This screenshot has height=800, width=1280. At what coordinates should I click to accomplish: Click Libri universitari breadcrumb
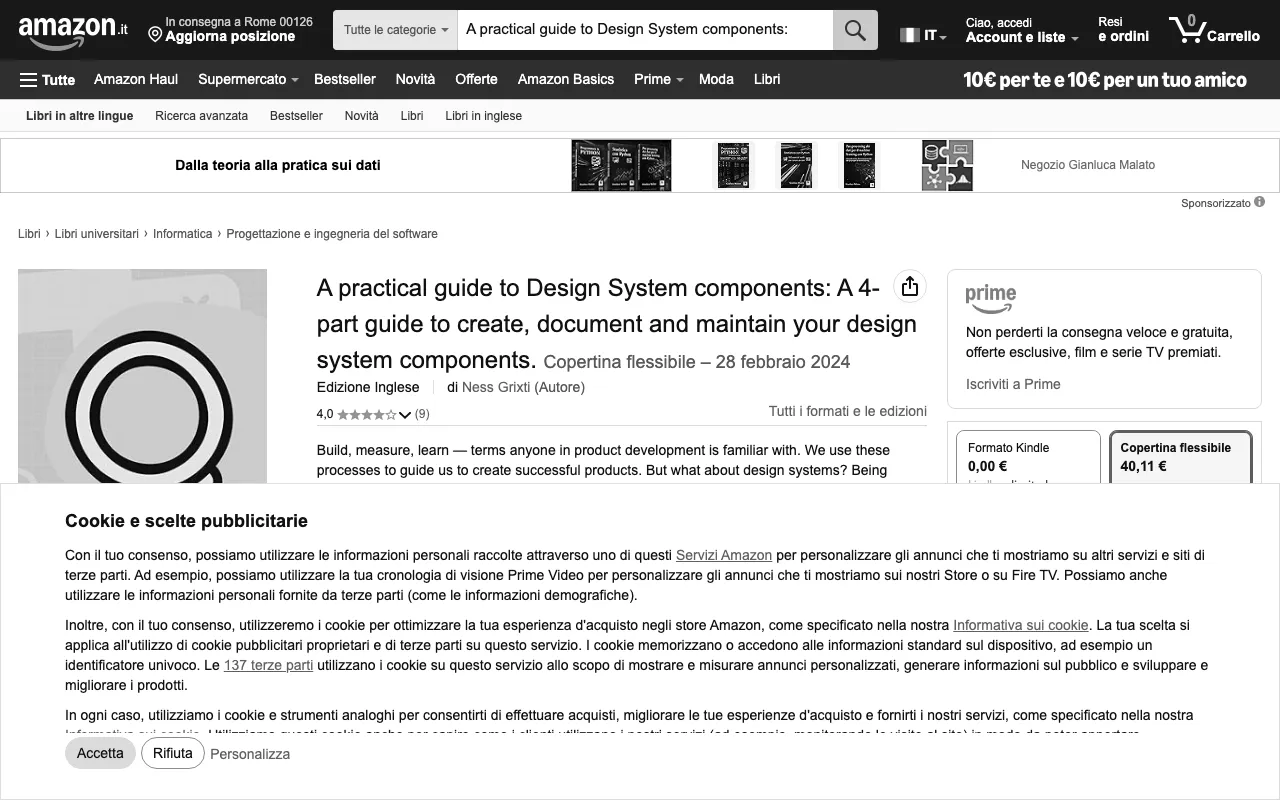pyautogui.click(x=97, y=234)
